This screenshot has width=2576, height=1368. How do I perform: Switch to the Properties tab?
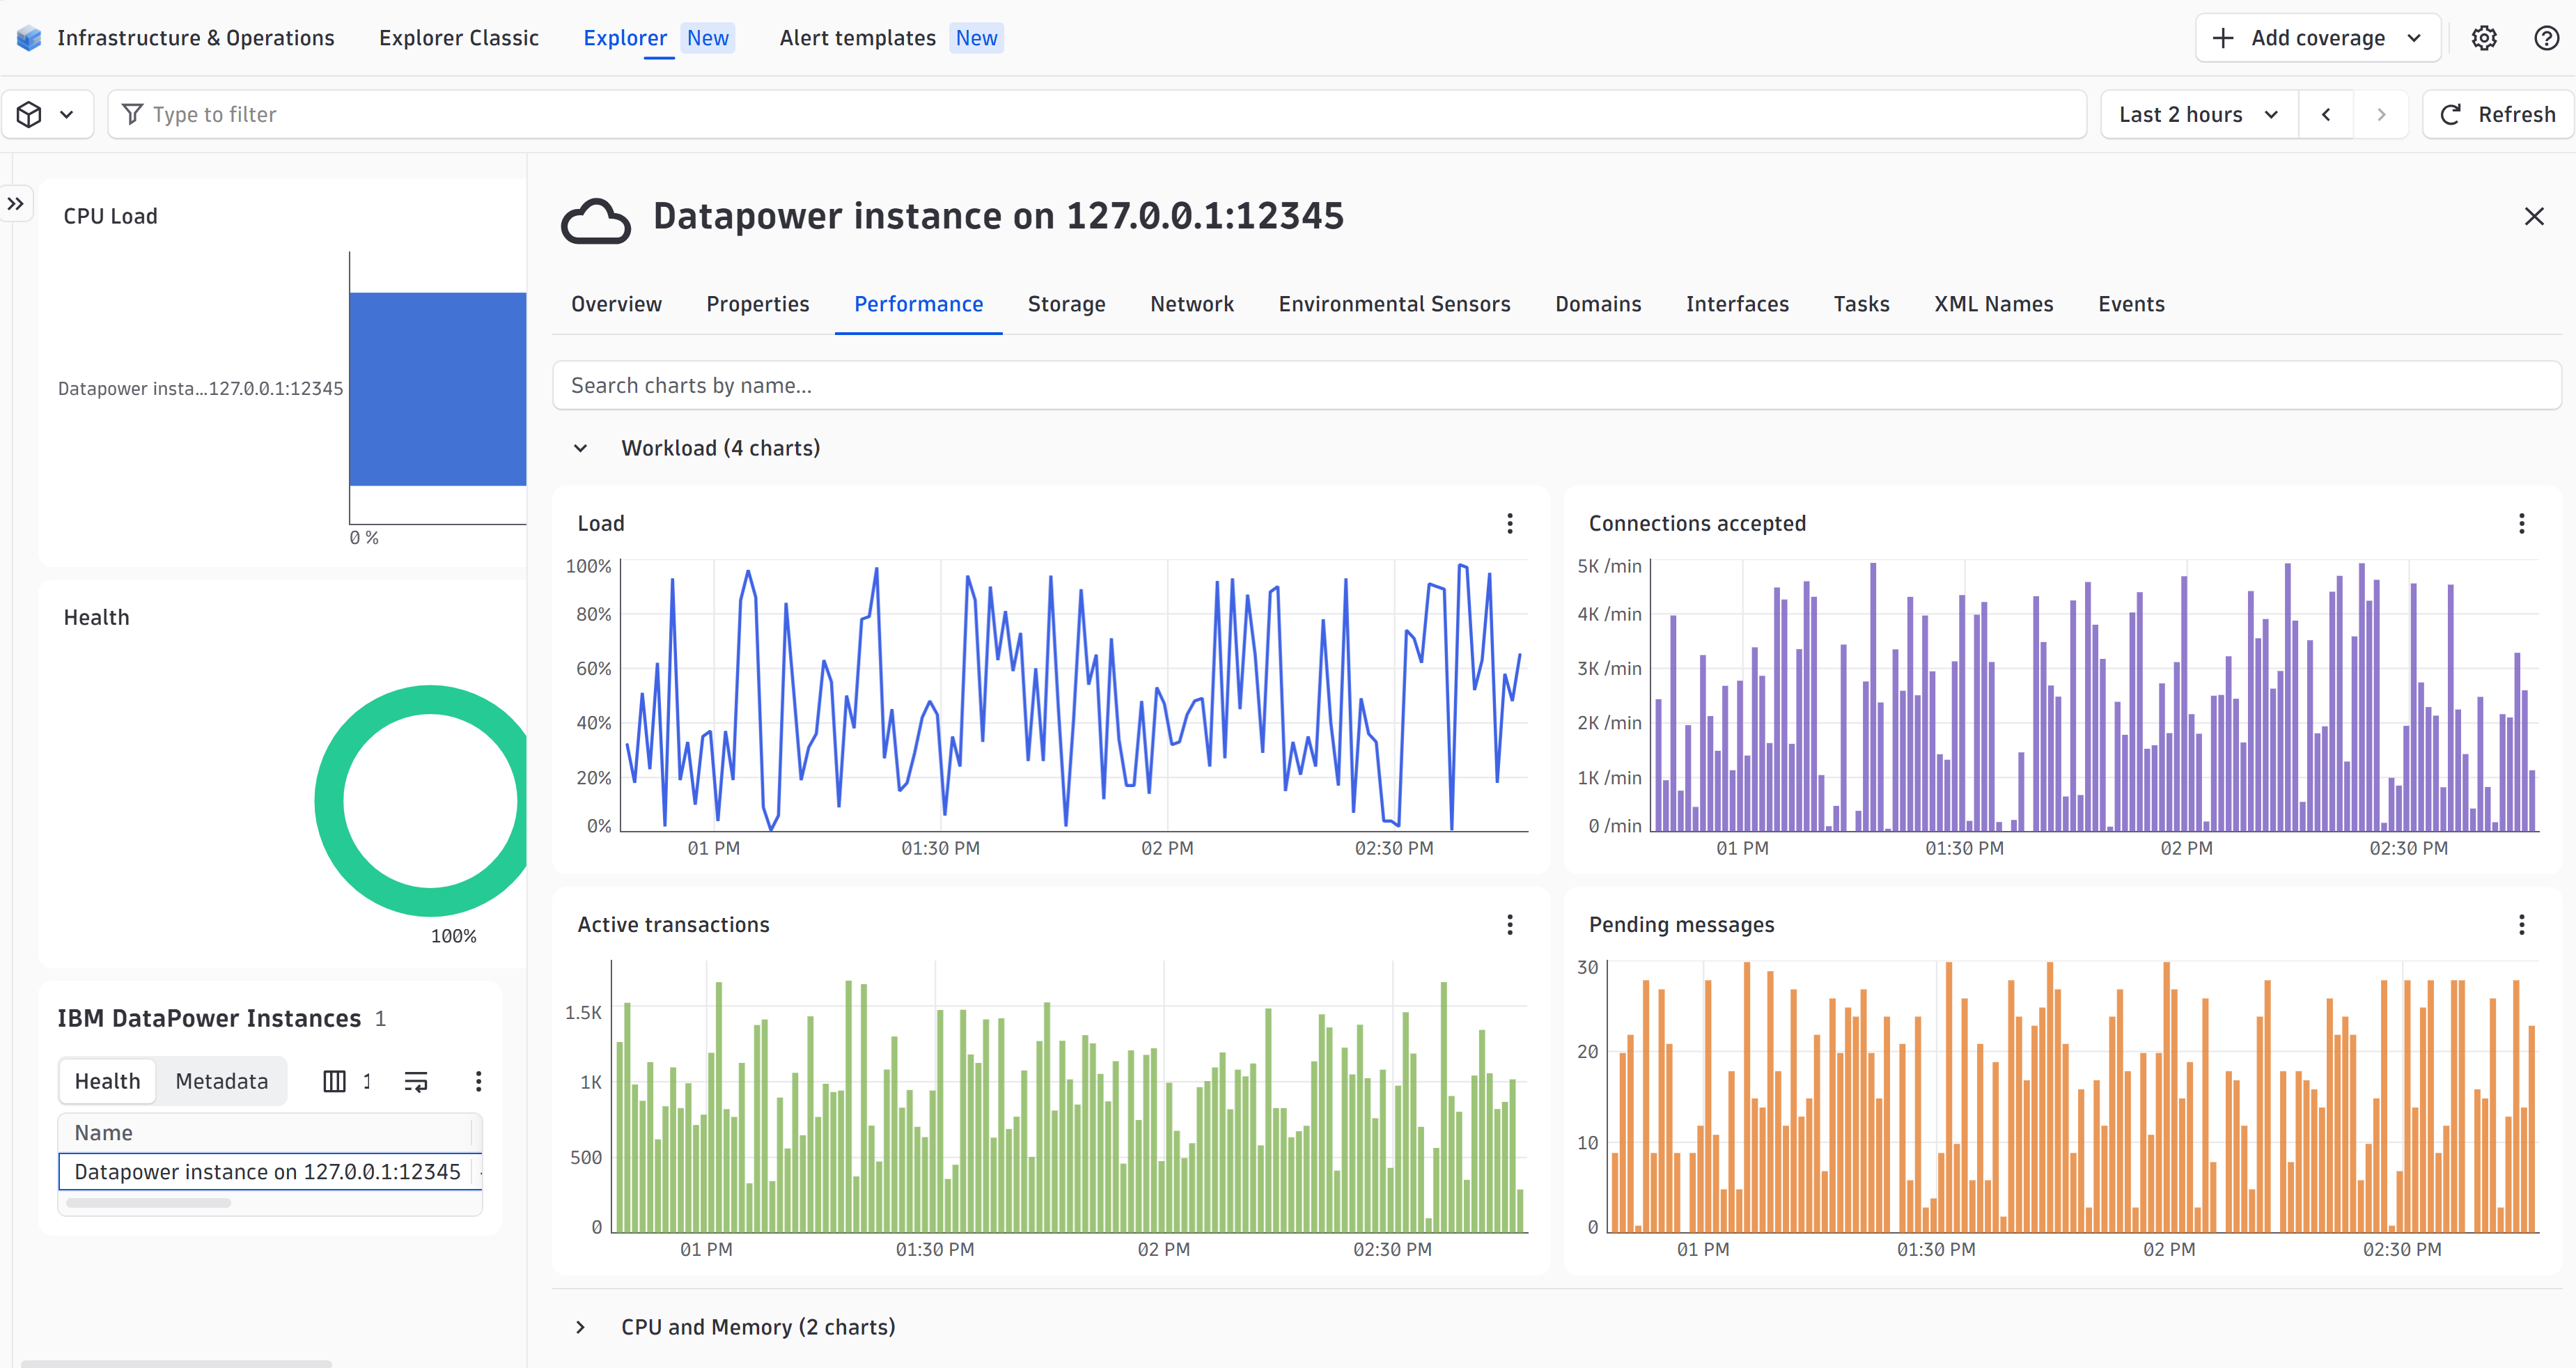click(x=757, y=304)
